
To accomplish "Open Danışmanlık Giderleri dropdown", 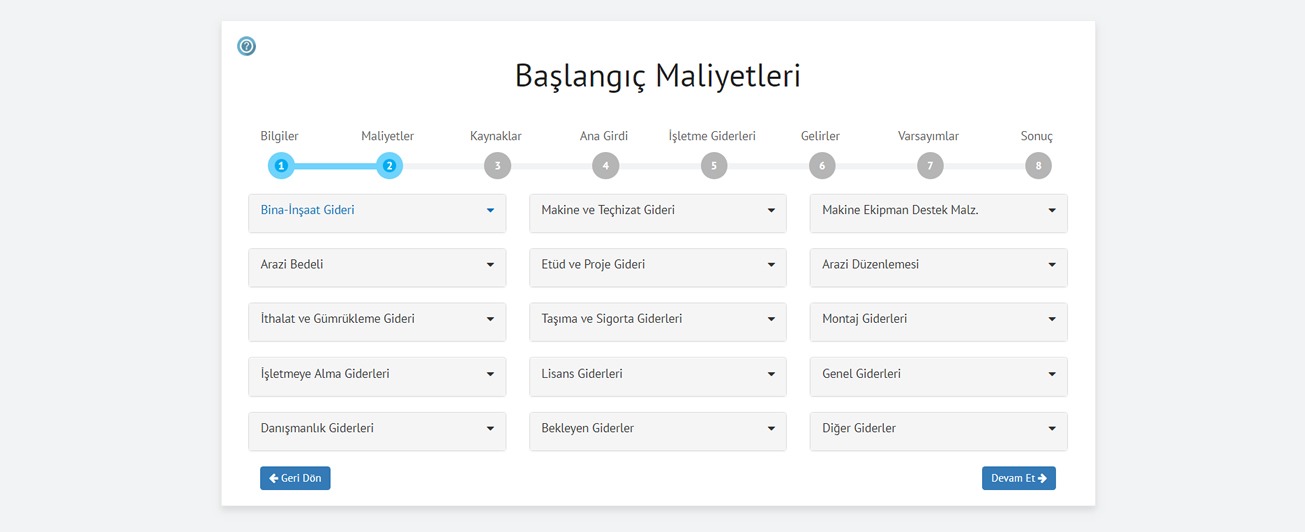I will pos(377,431).
